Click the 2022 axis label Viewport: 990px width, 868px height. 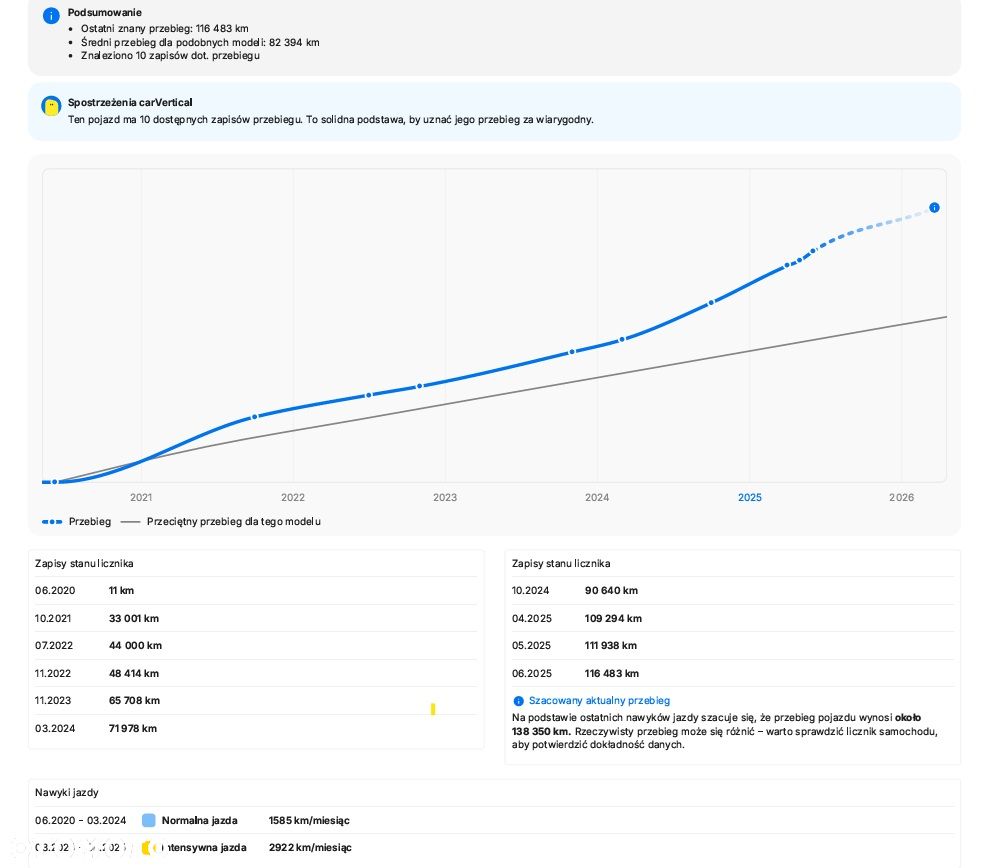tap(293, 497)
